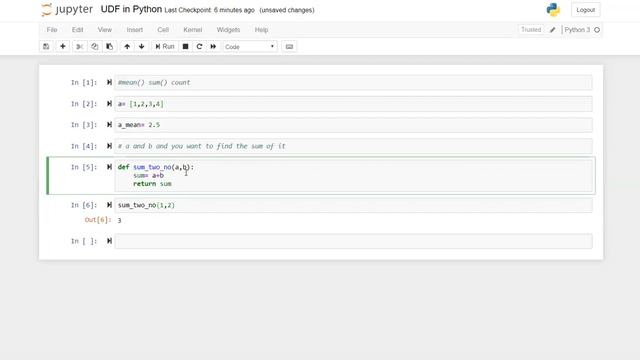Viewport: 640px width, 360px height.
Task: Click the Out[6] output value 3
Action: [x=120, y=220]
